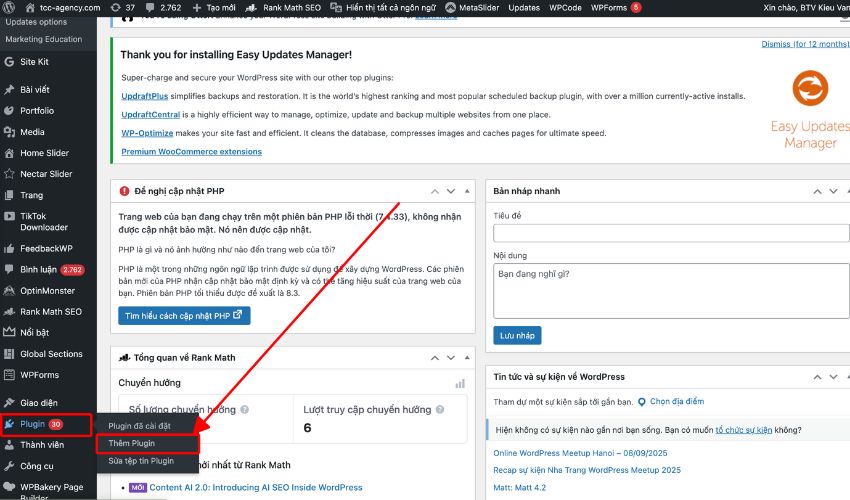Image resolution: width=850 pixels, height=500 pixels.
Task: Open Hiển thị tất cả ngôn ngữ
Action: (x=383, y=8)
